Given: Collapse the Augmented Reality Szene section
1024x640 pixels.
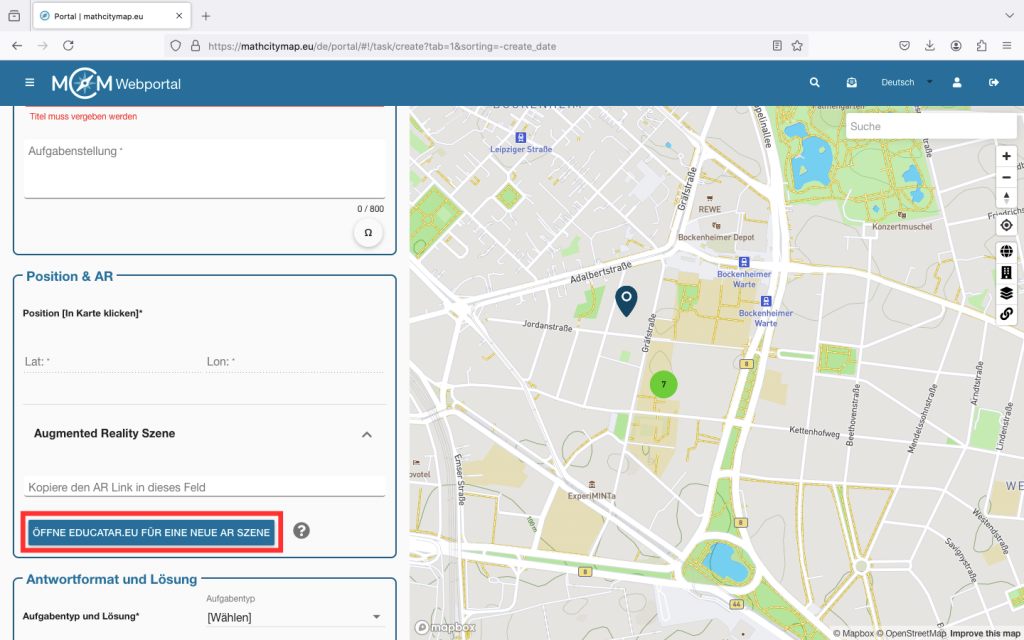Looking at the screenshot, I should 367,434.
